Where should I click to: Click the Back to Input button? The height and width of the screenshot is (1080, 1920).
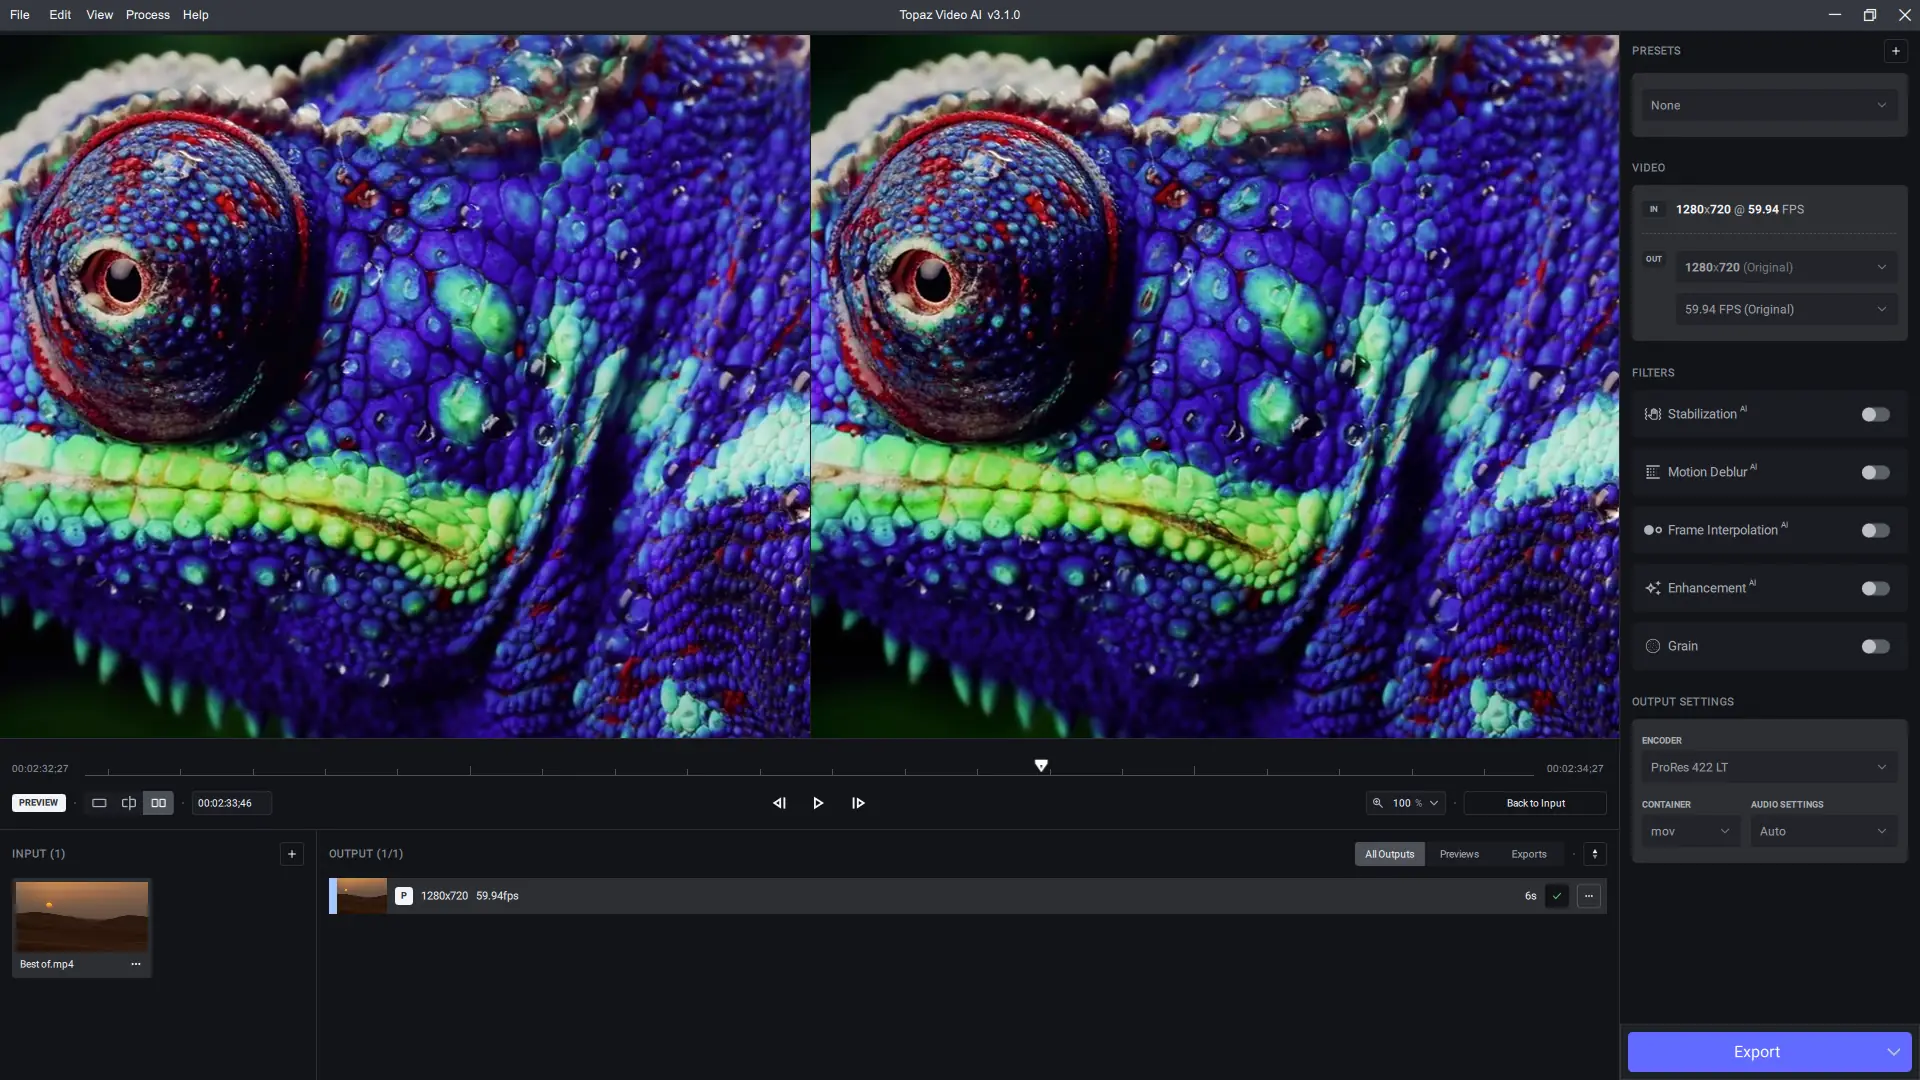(x=1535, y=803)
